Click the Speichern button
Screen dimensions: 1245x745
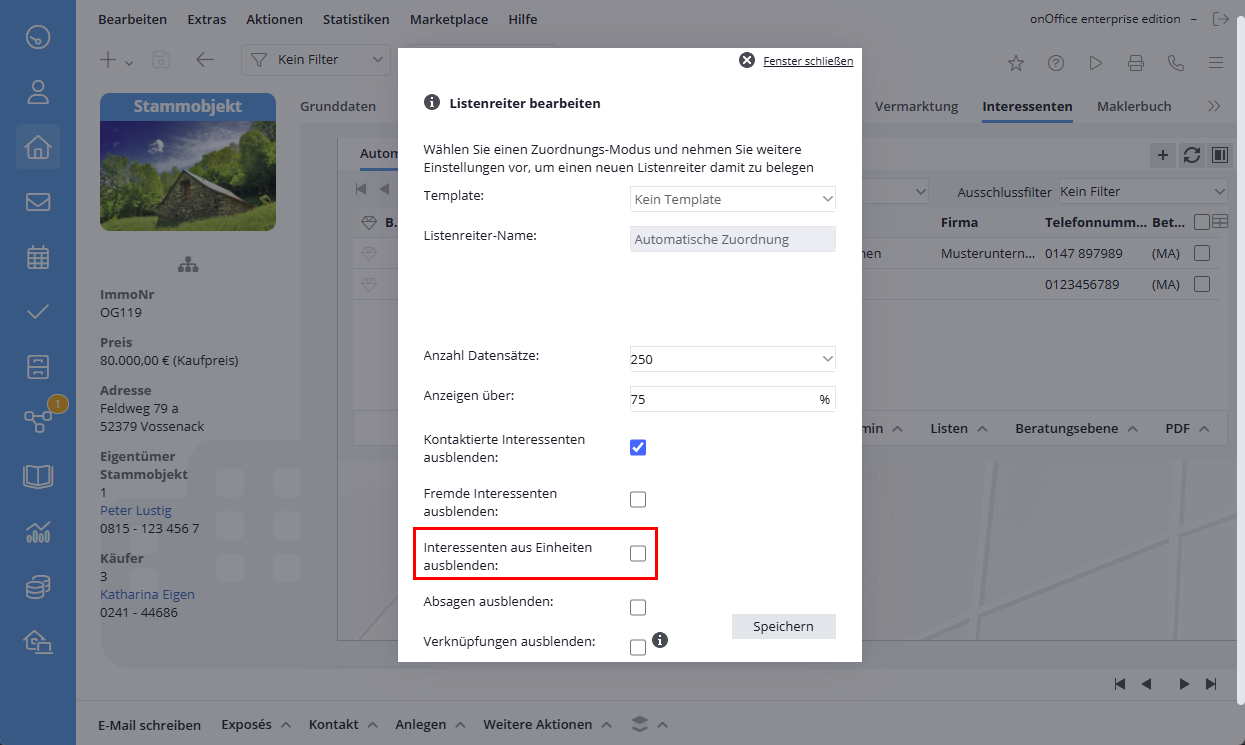pyautogui.click(x=783, y=626)
